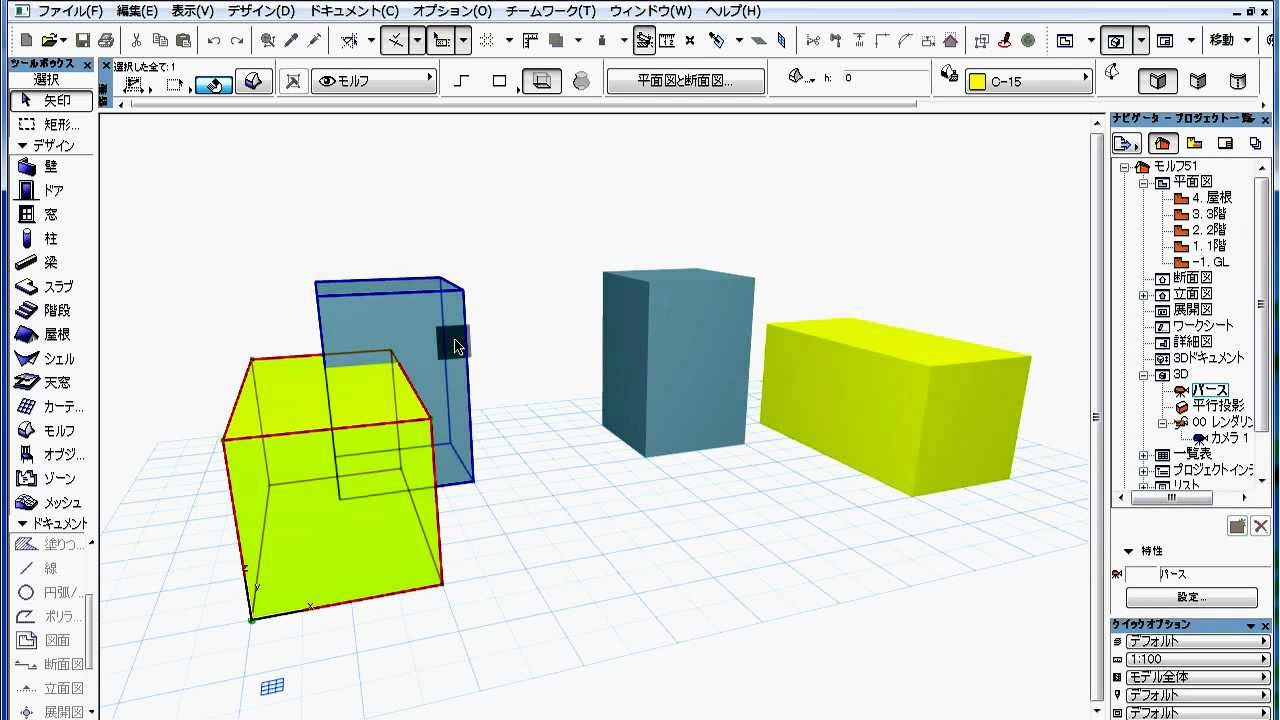
Task: Open the モデル全体 dropdown
Action: tap(1197, 677)
